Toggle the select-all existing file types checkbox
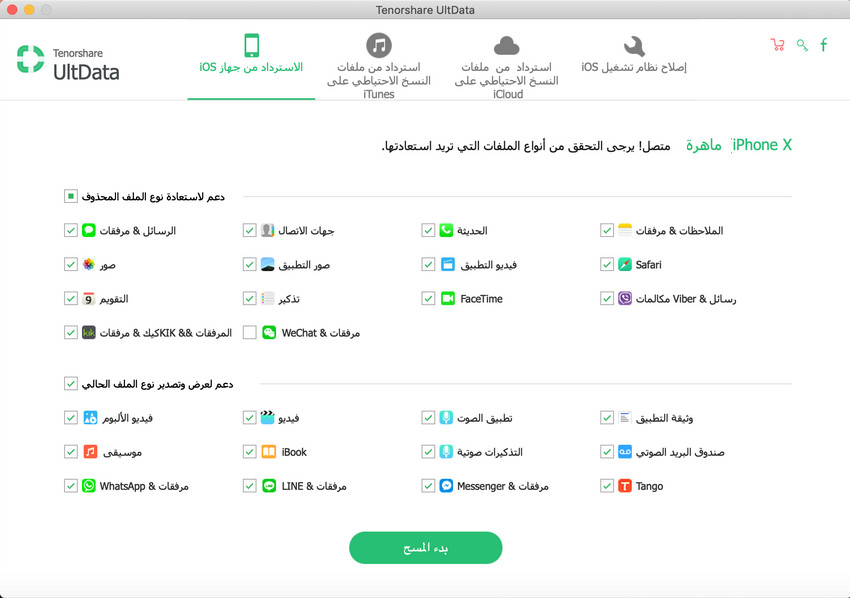850x598 pixels. (71, 384)
